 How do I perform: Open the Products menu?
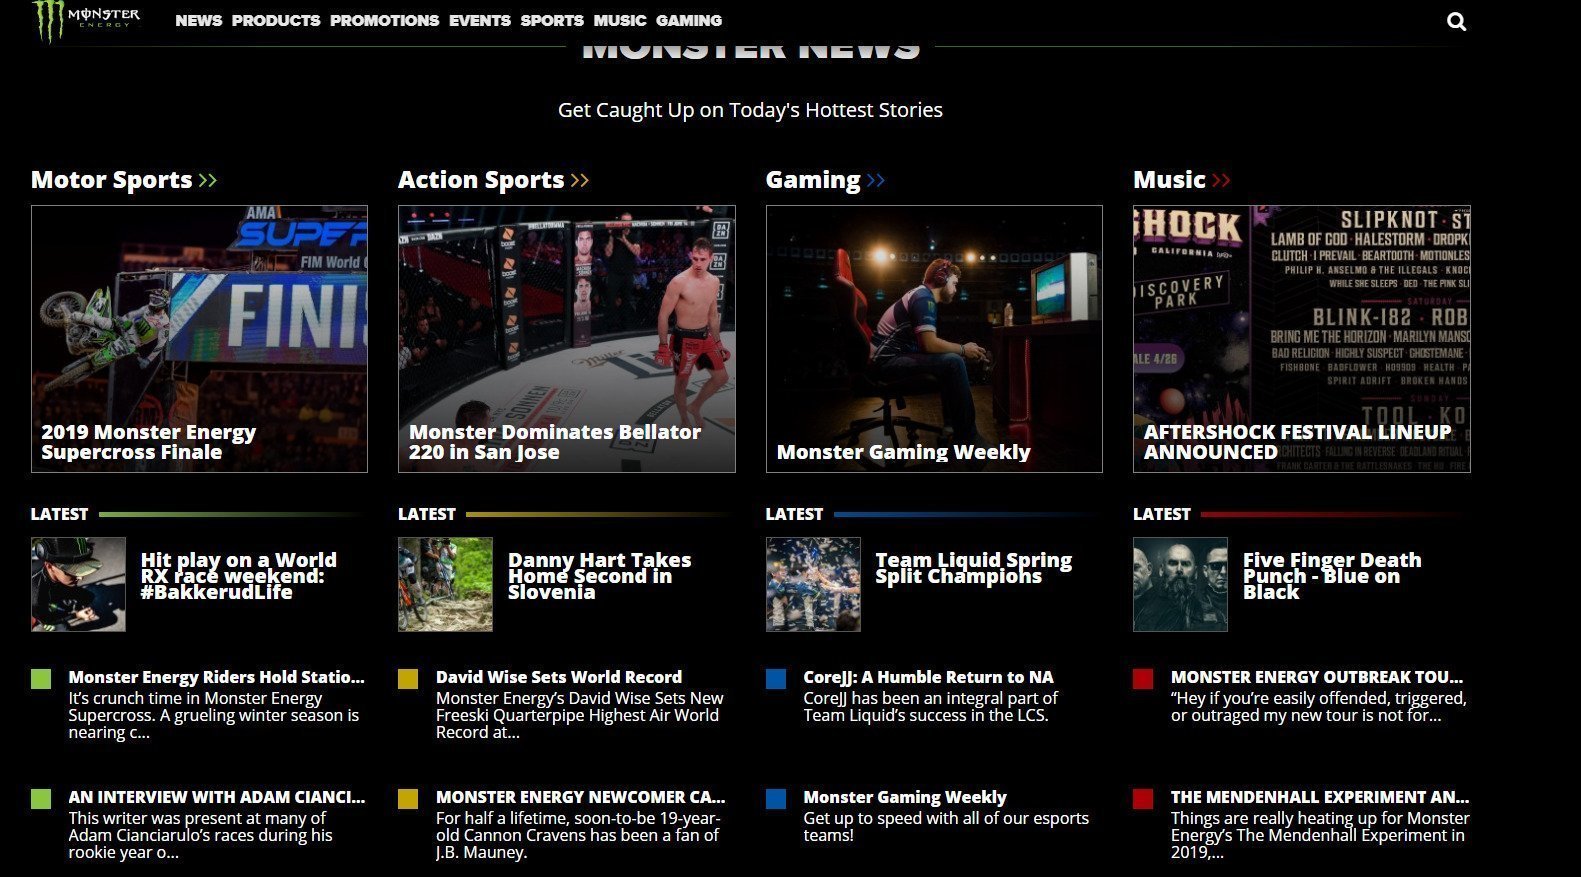(276, 20)
